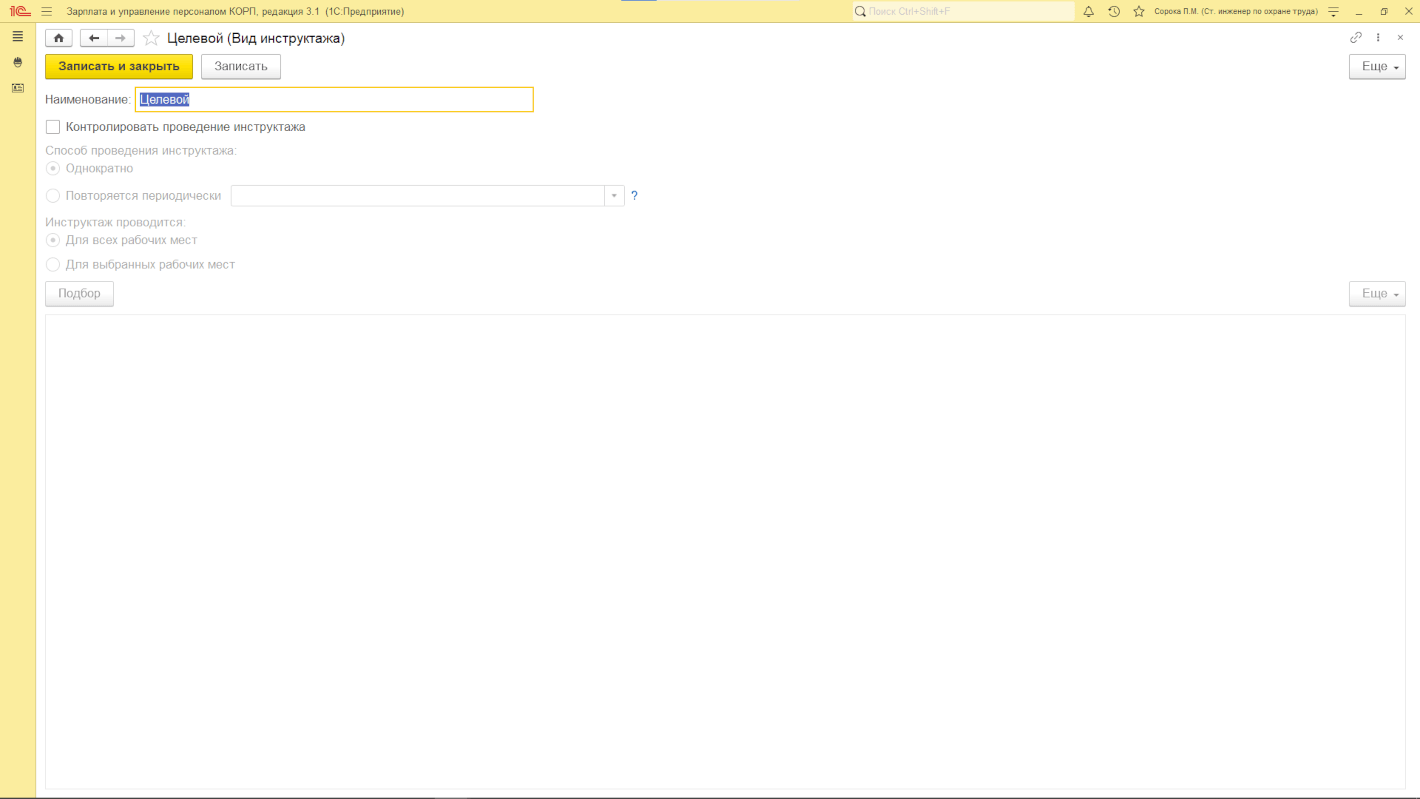Image resolution: width=1420 pixels, height=799 pixels.
Task: Open the form's three-dot menu
Action: click(1378, 38)
